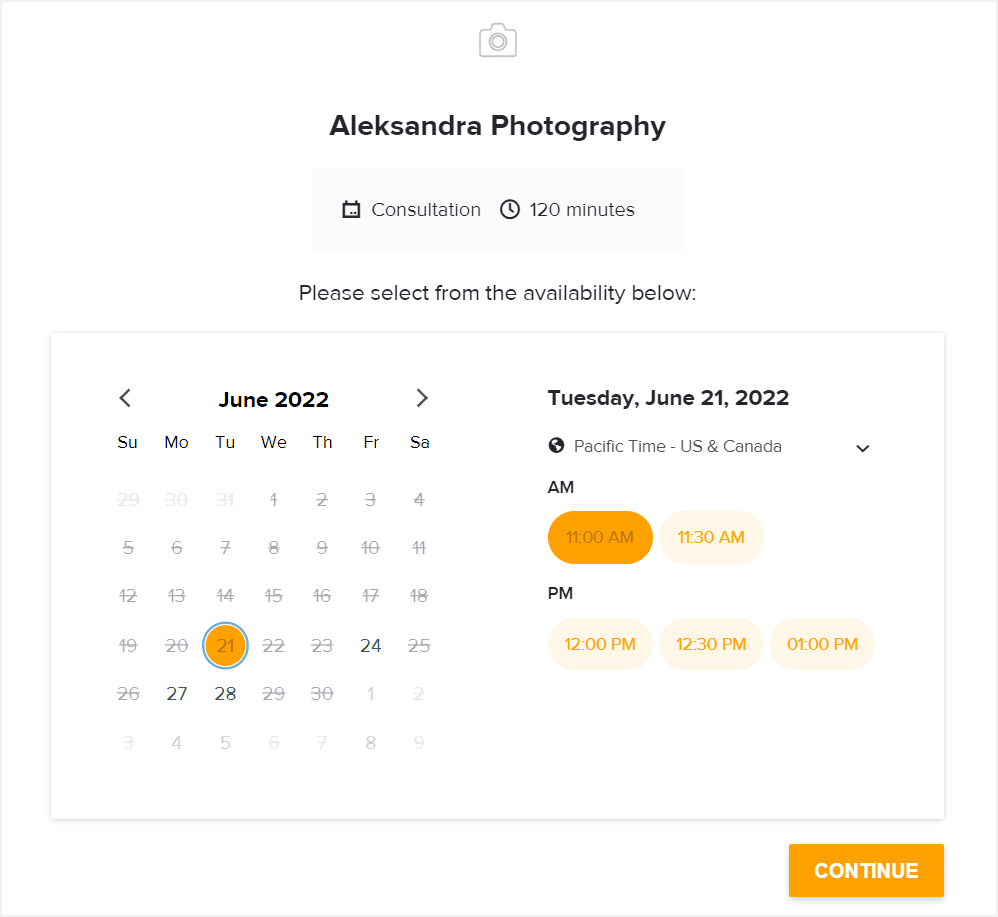Image resolution: width=998 pixels, height=917 pixels.
Task: Expand the time zone dropdown chevron
Action: click(862, 448)
